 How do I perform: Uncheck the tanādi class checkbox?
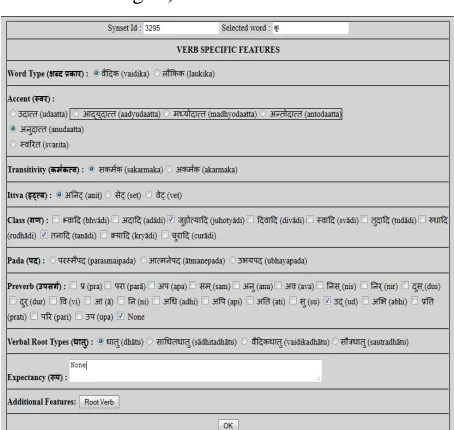pos(44,235)
